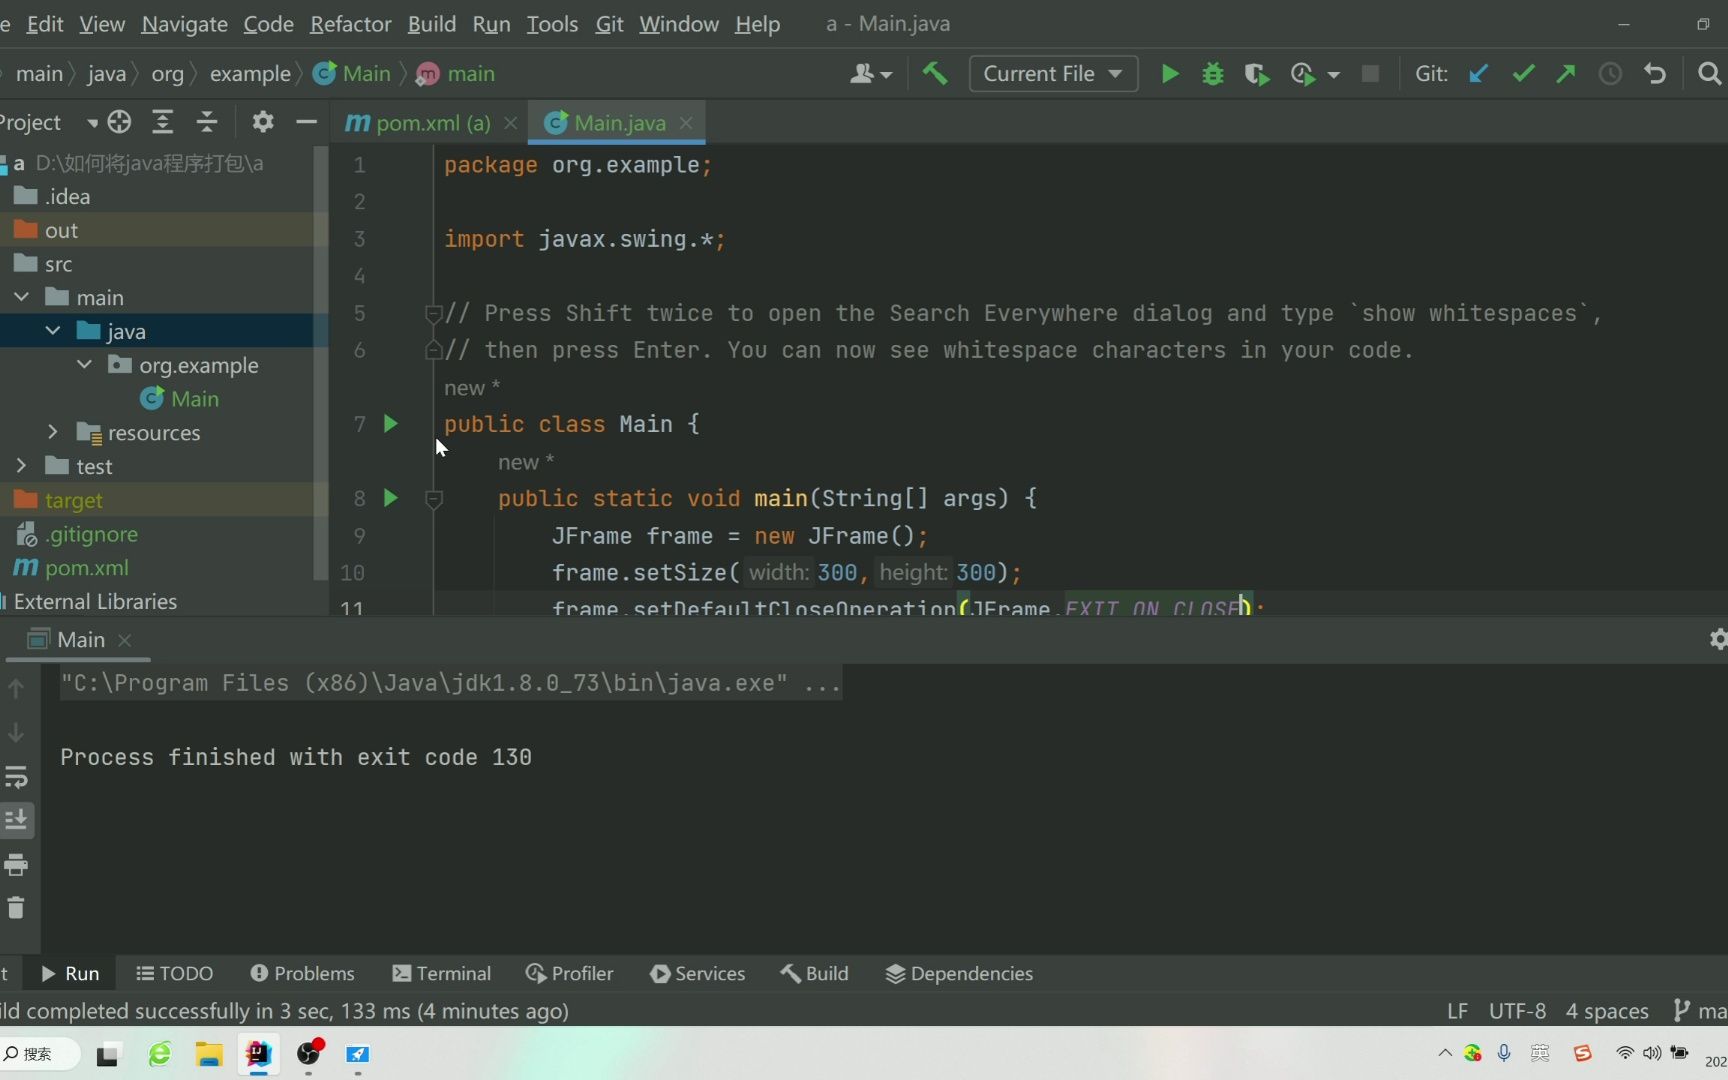Close the pom.xml editor tab

pos(510,123)
